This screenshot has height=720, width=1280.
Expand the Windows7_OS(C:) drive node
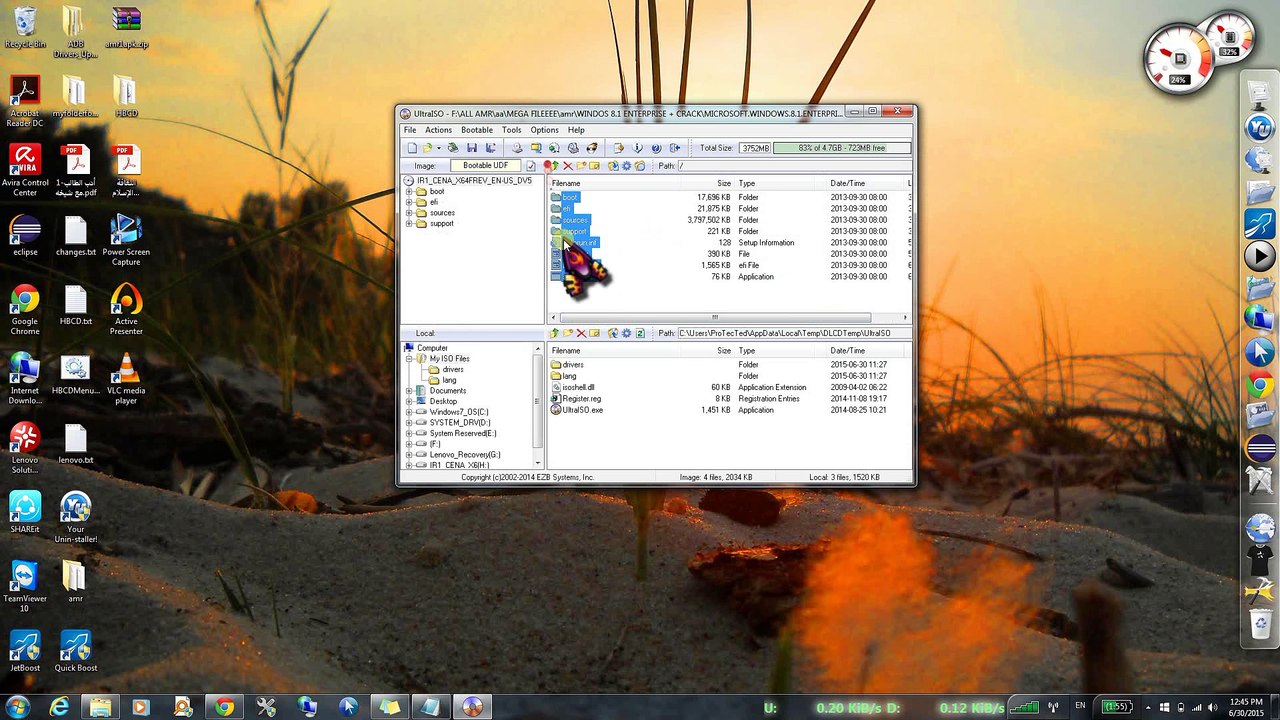(x=409, y=412)
